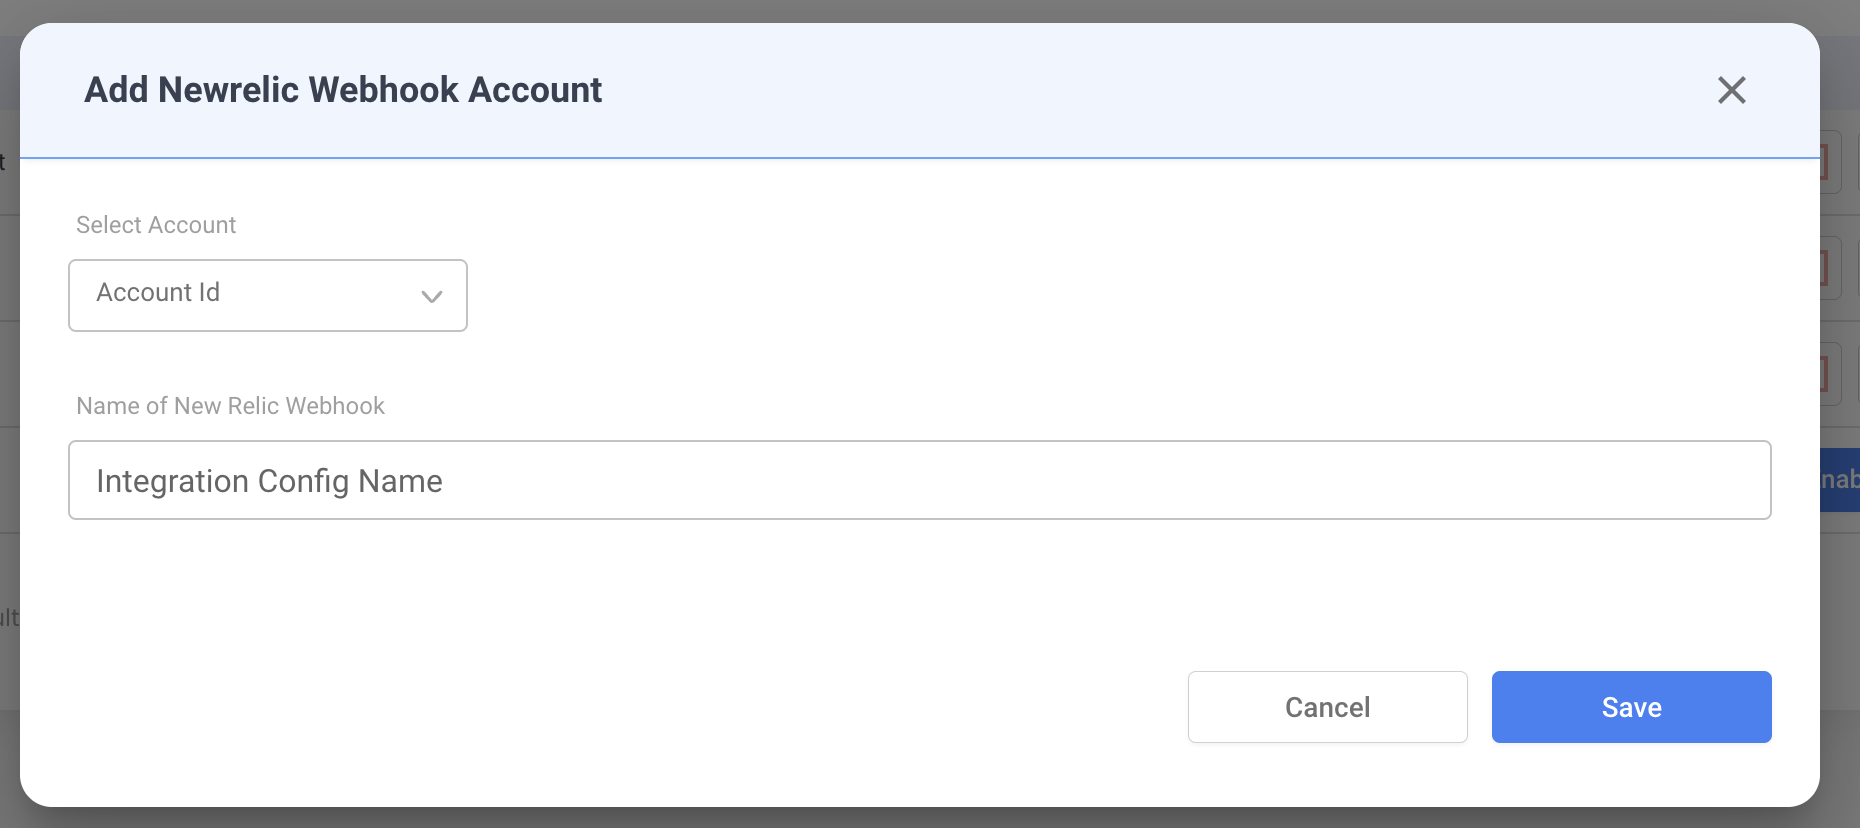Choose an account from the Account Id selector

click(267, 295)
